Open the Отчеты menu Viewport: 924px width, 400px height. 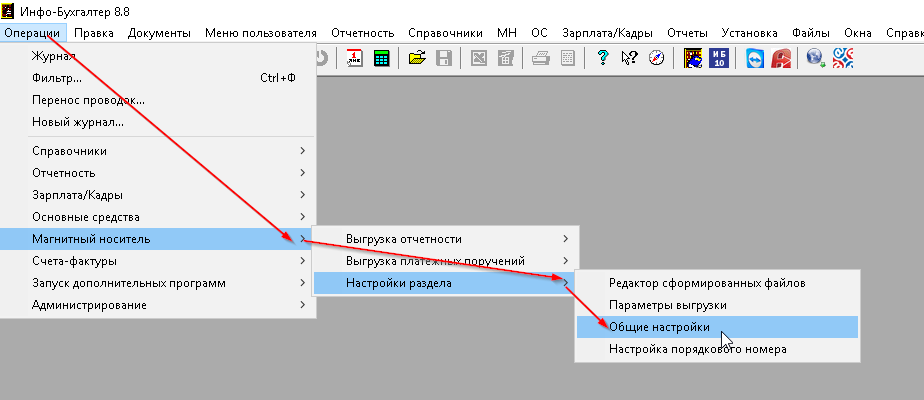tap(687, 33)
